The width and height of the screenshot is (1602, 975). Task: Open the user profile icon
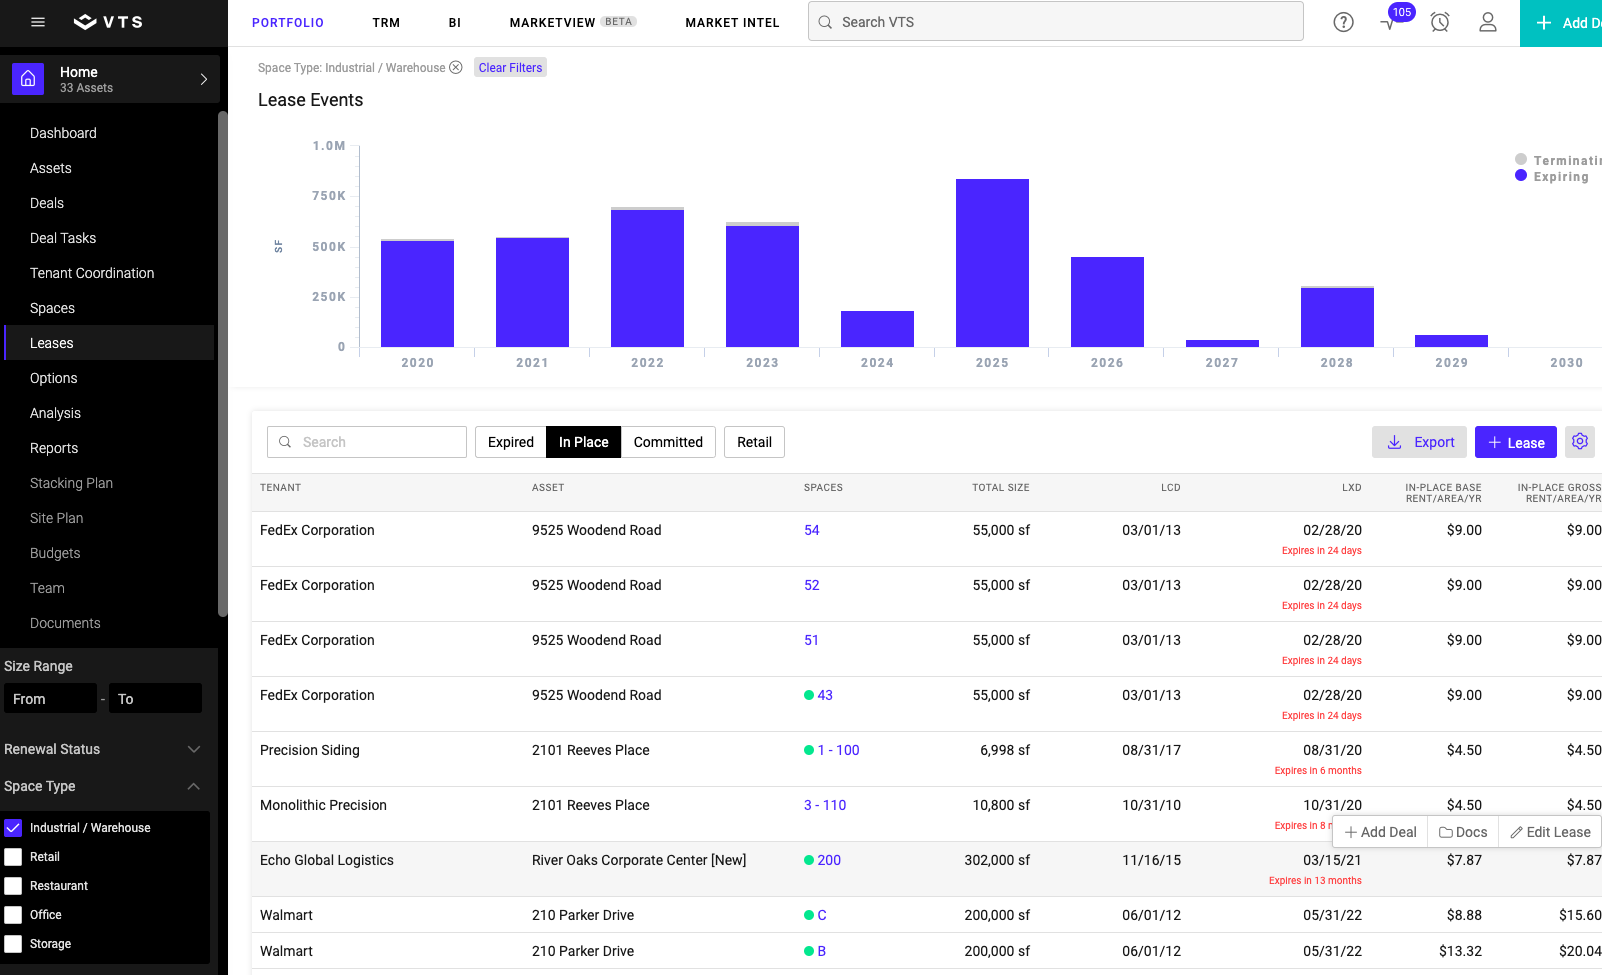pyautogui.click(x=1488, y=22)
